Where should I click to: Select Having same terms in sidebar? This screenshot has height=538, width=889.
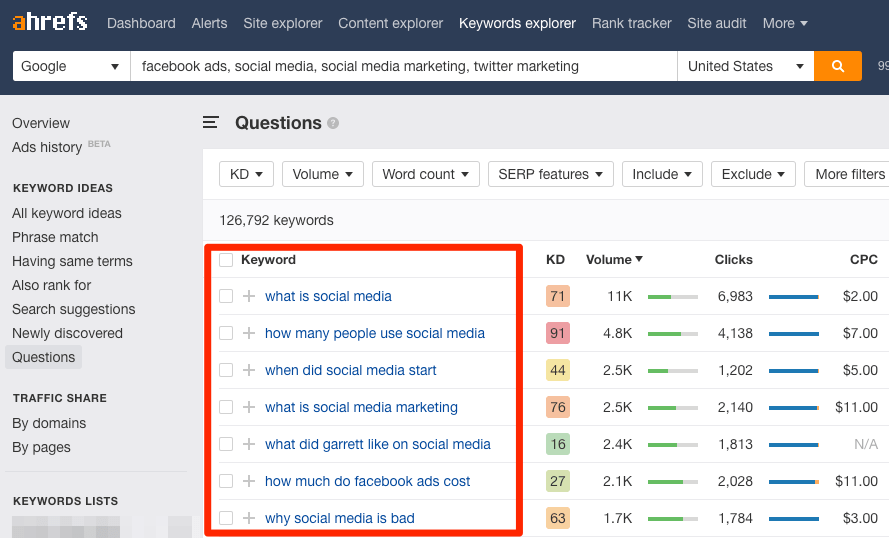72,261
